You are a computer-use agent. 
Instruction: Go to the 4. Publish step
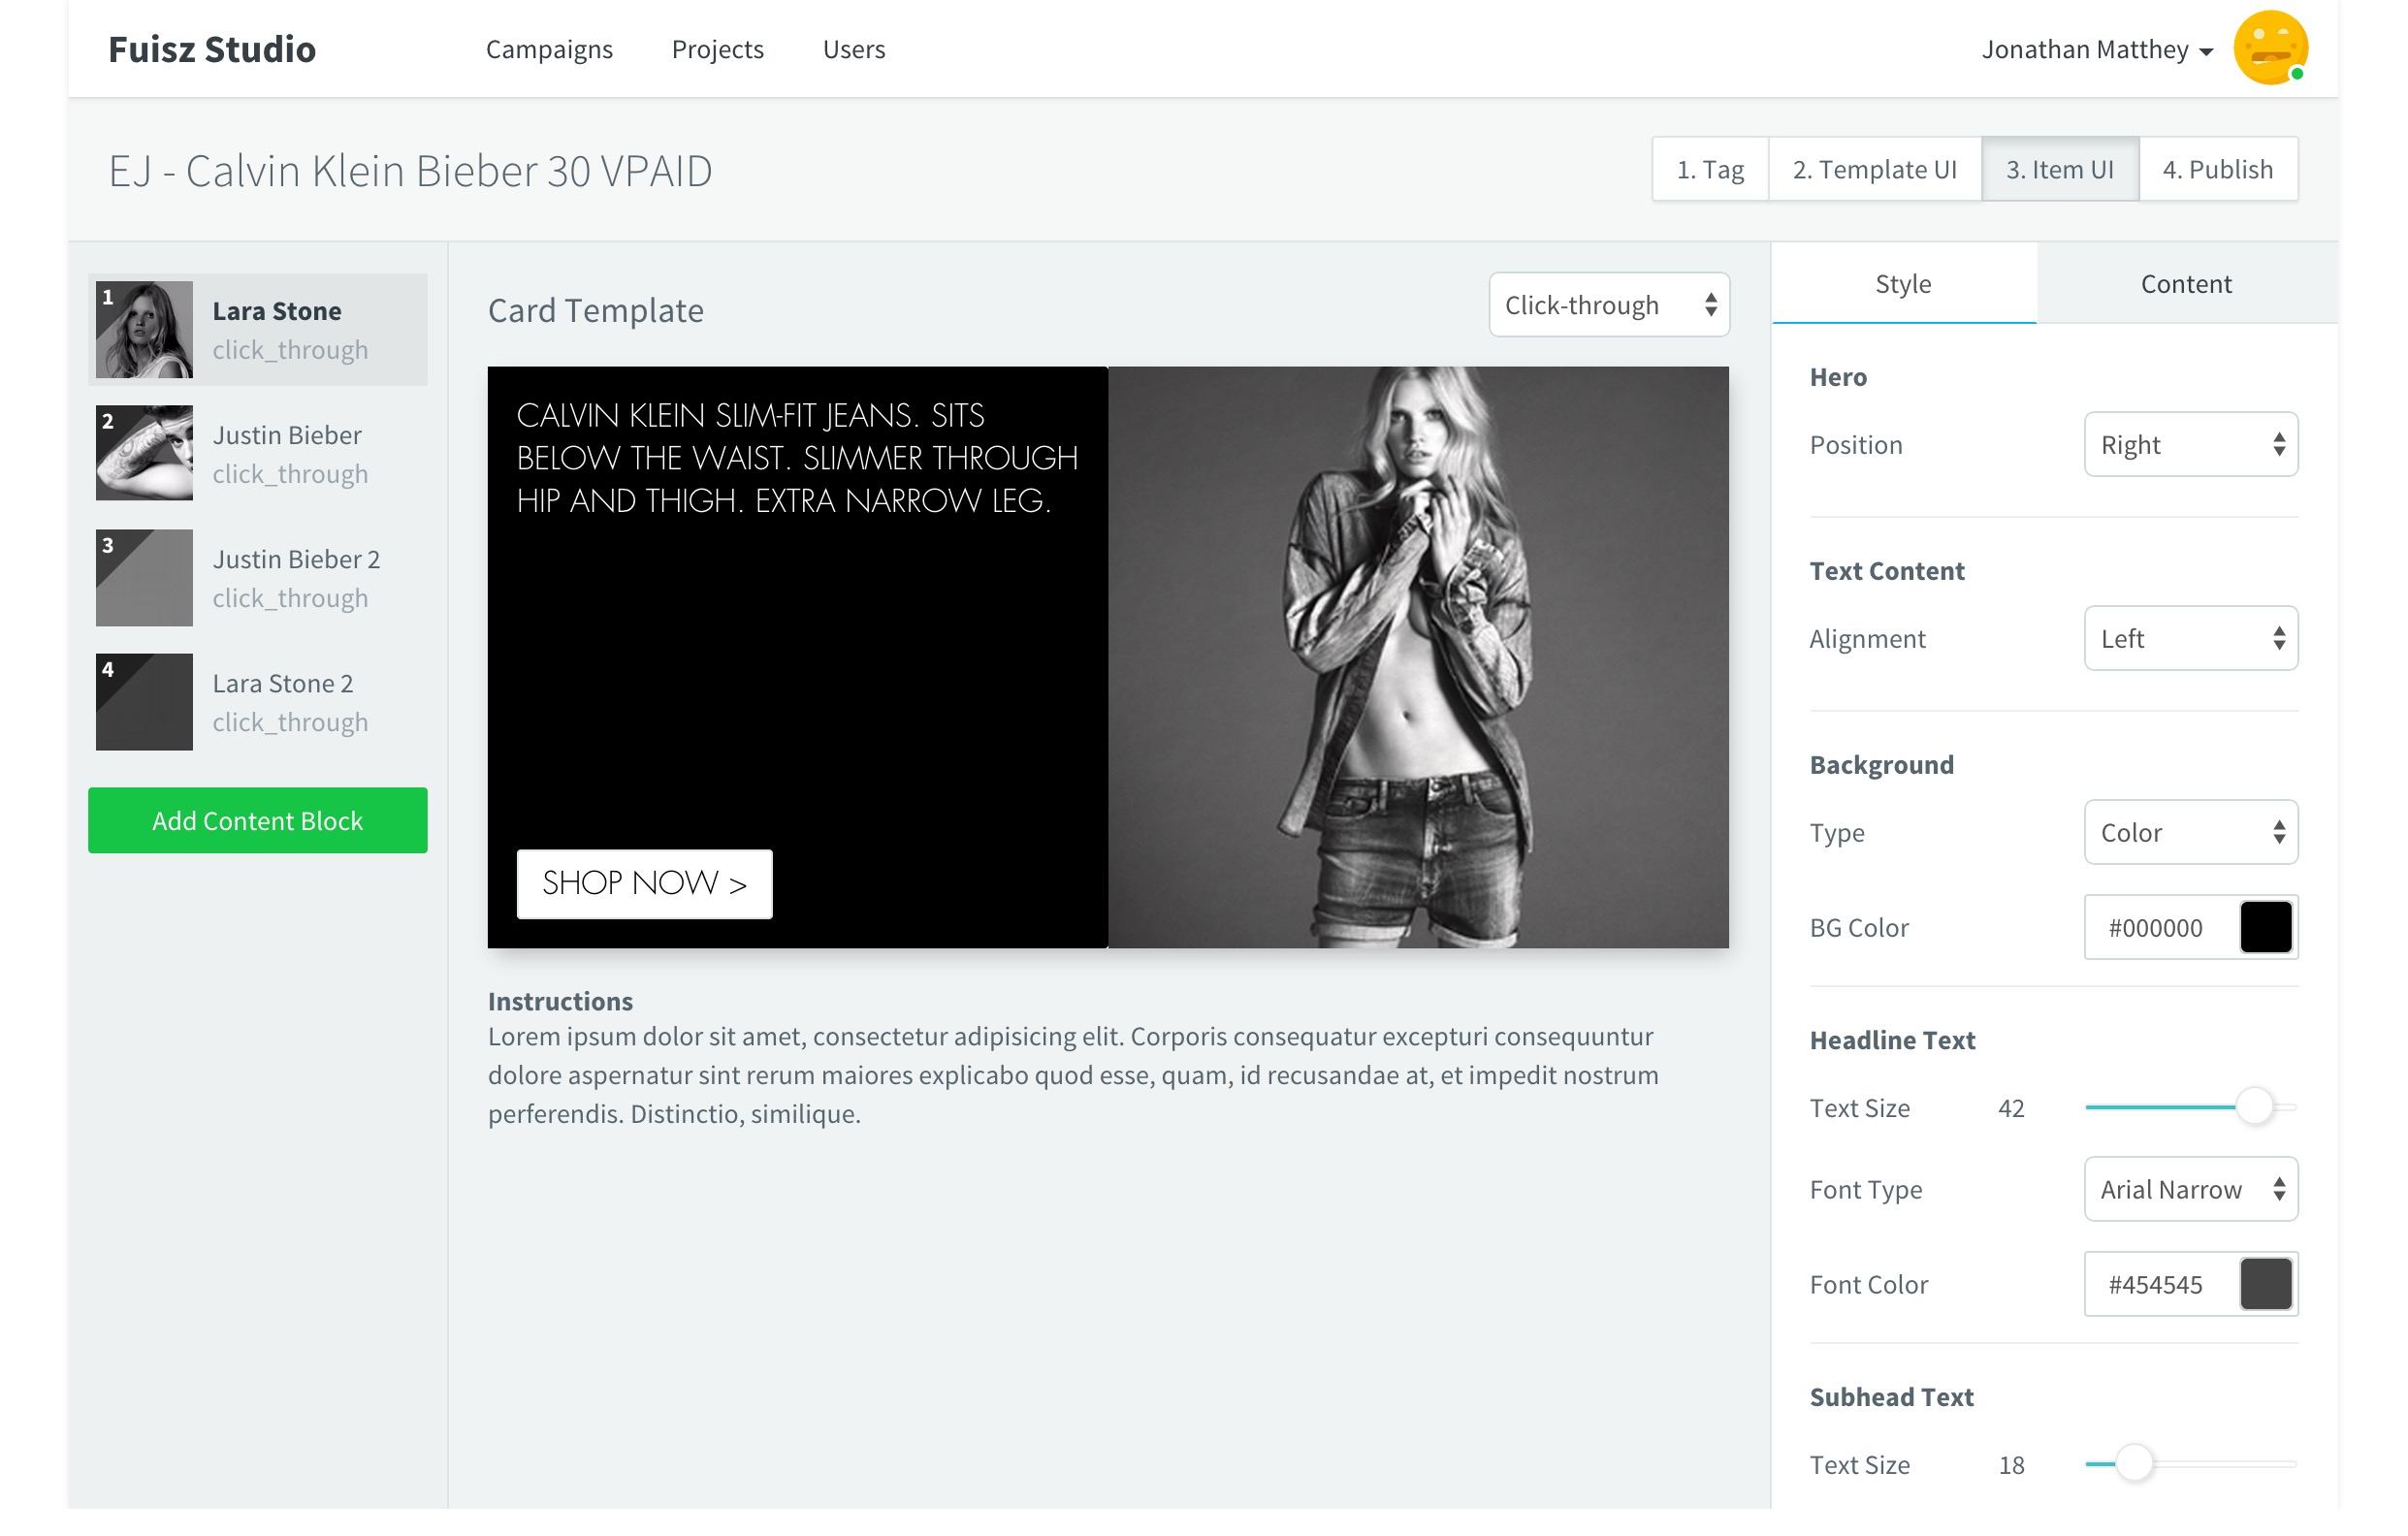[x=2217, y=170]
